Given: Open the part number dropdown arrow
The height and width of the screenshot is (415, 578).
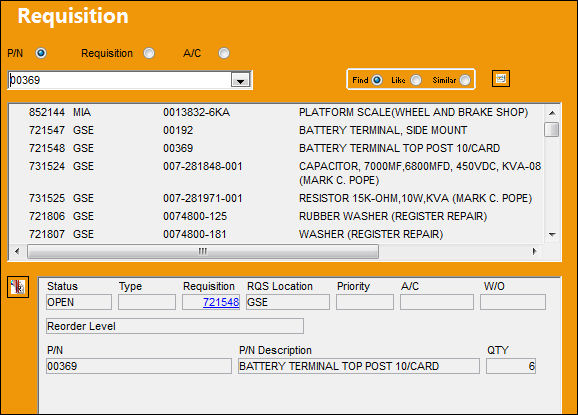Looking at the screenshot, I should click(x=240, y=80).
